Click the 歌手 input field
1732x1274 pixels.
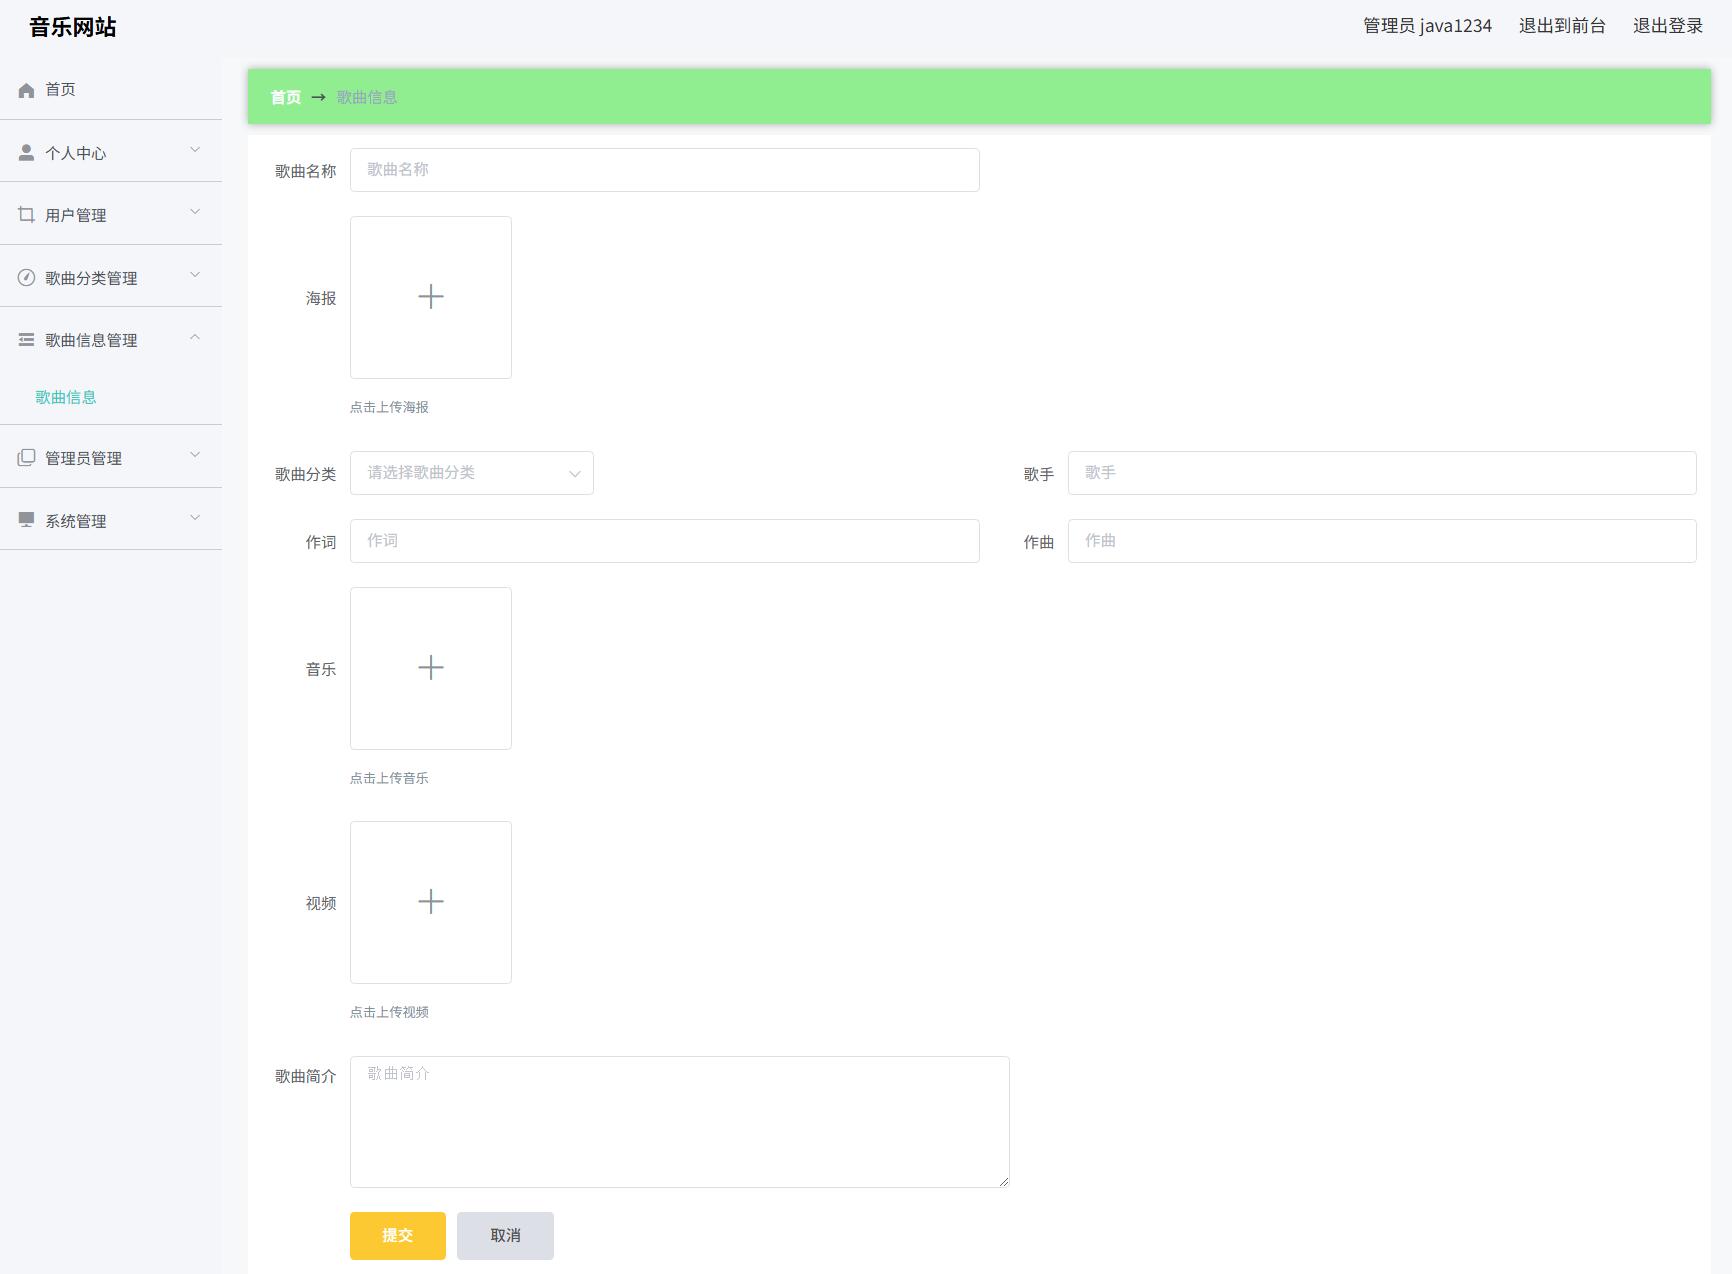[1382, 473]
